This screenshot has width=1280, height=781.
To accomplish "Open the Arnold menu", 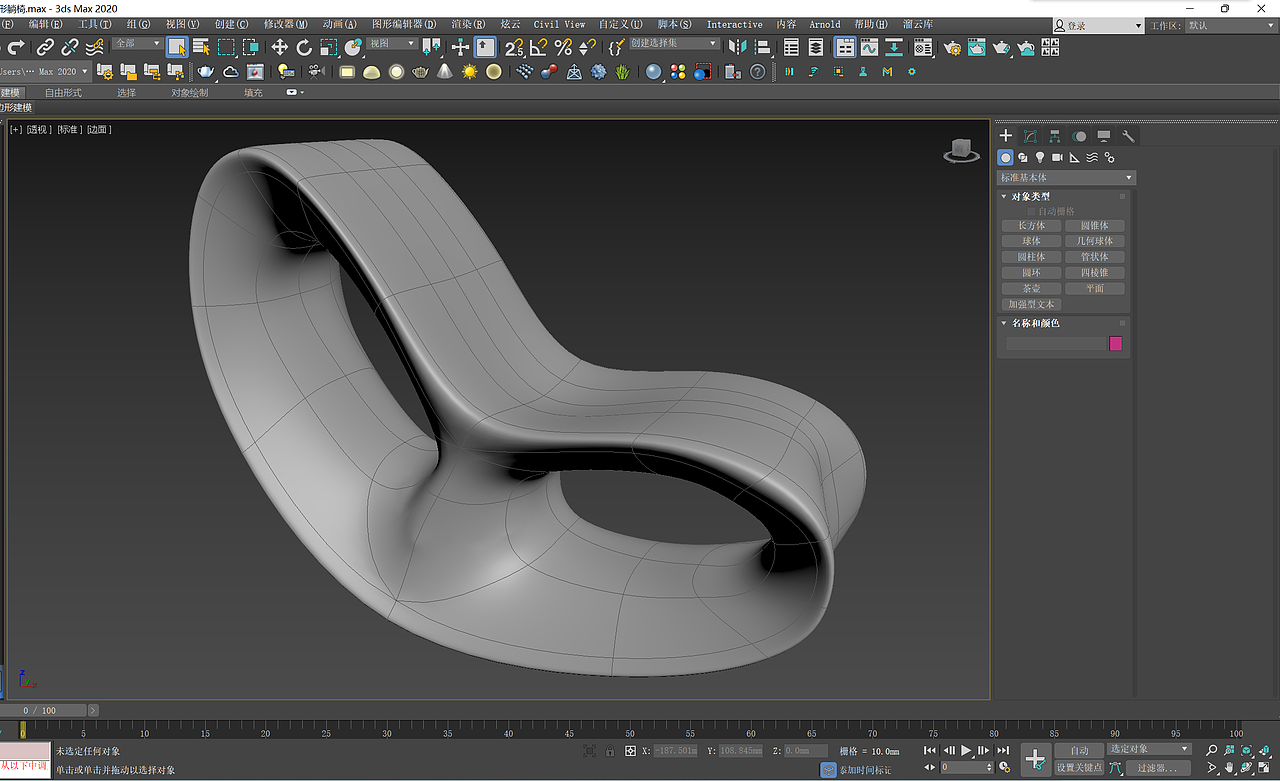I will [825, 24].
